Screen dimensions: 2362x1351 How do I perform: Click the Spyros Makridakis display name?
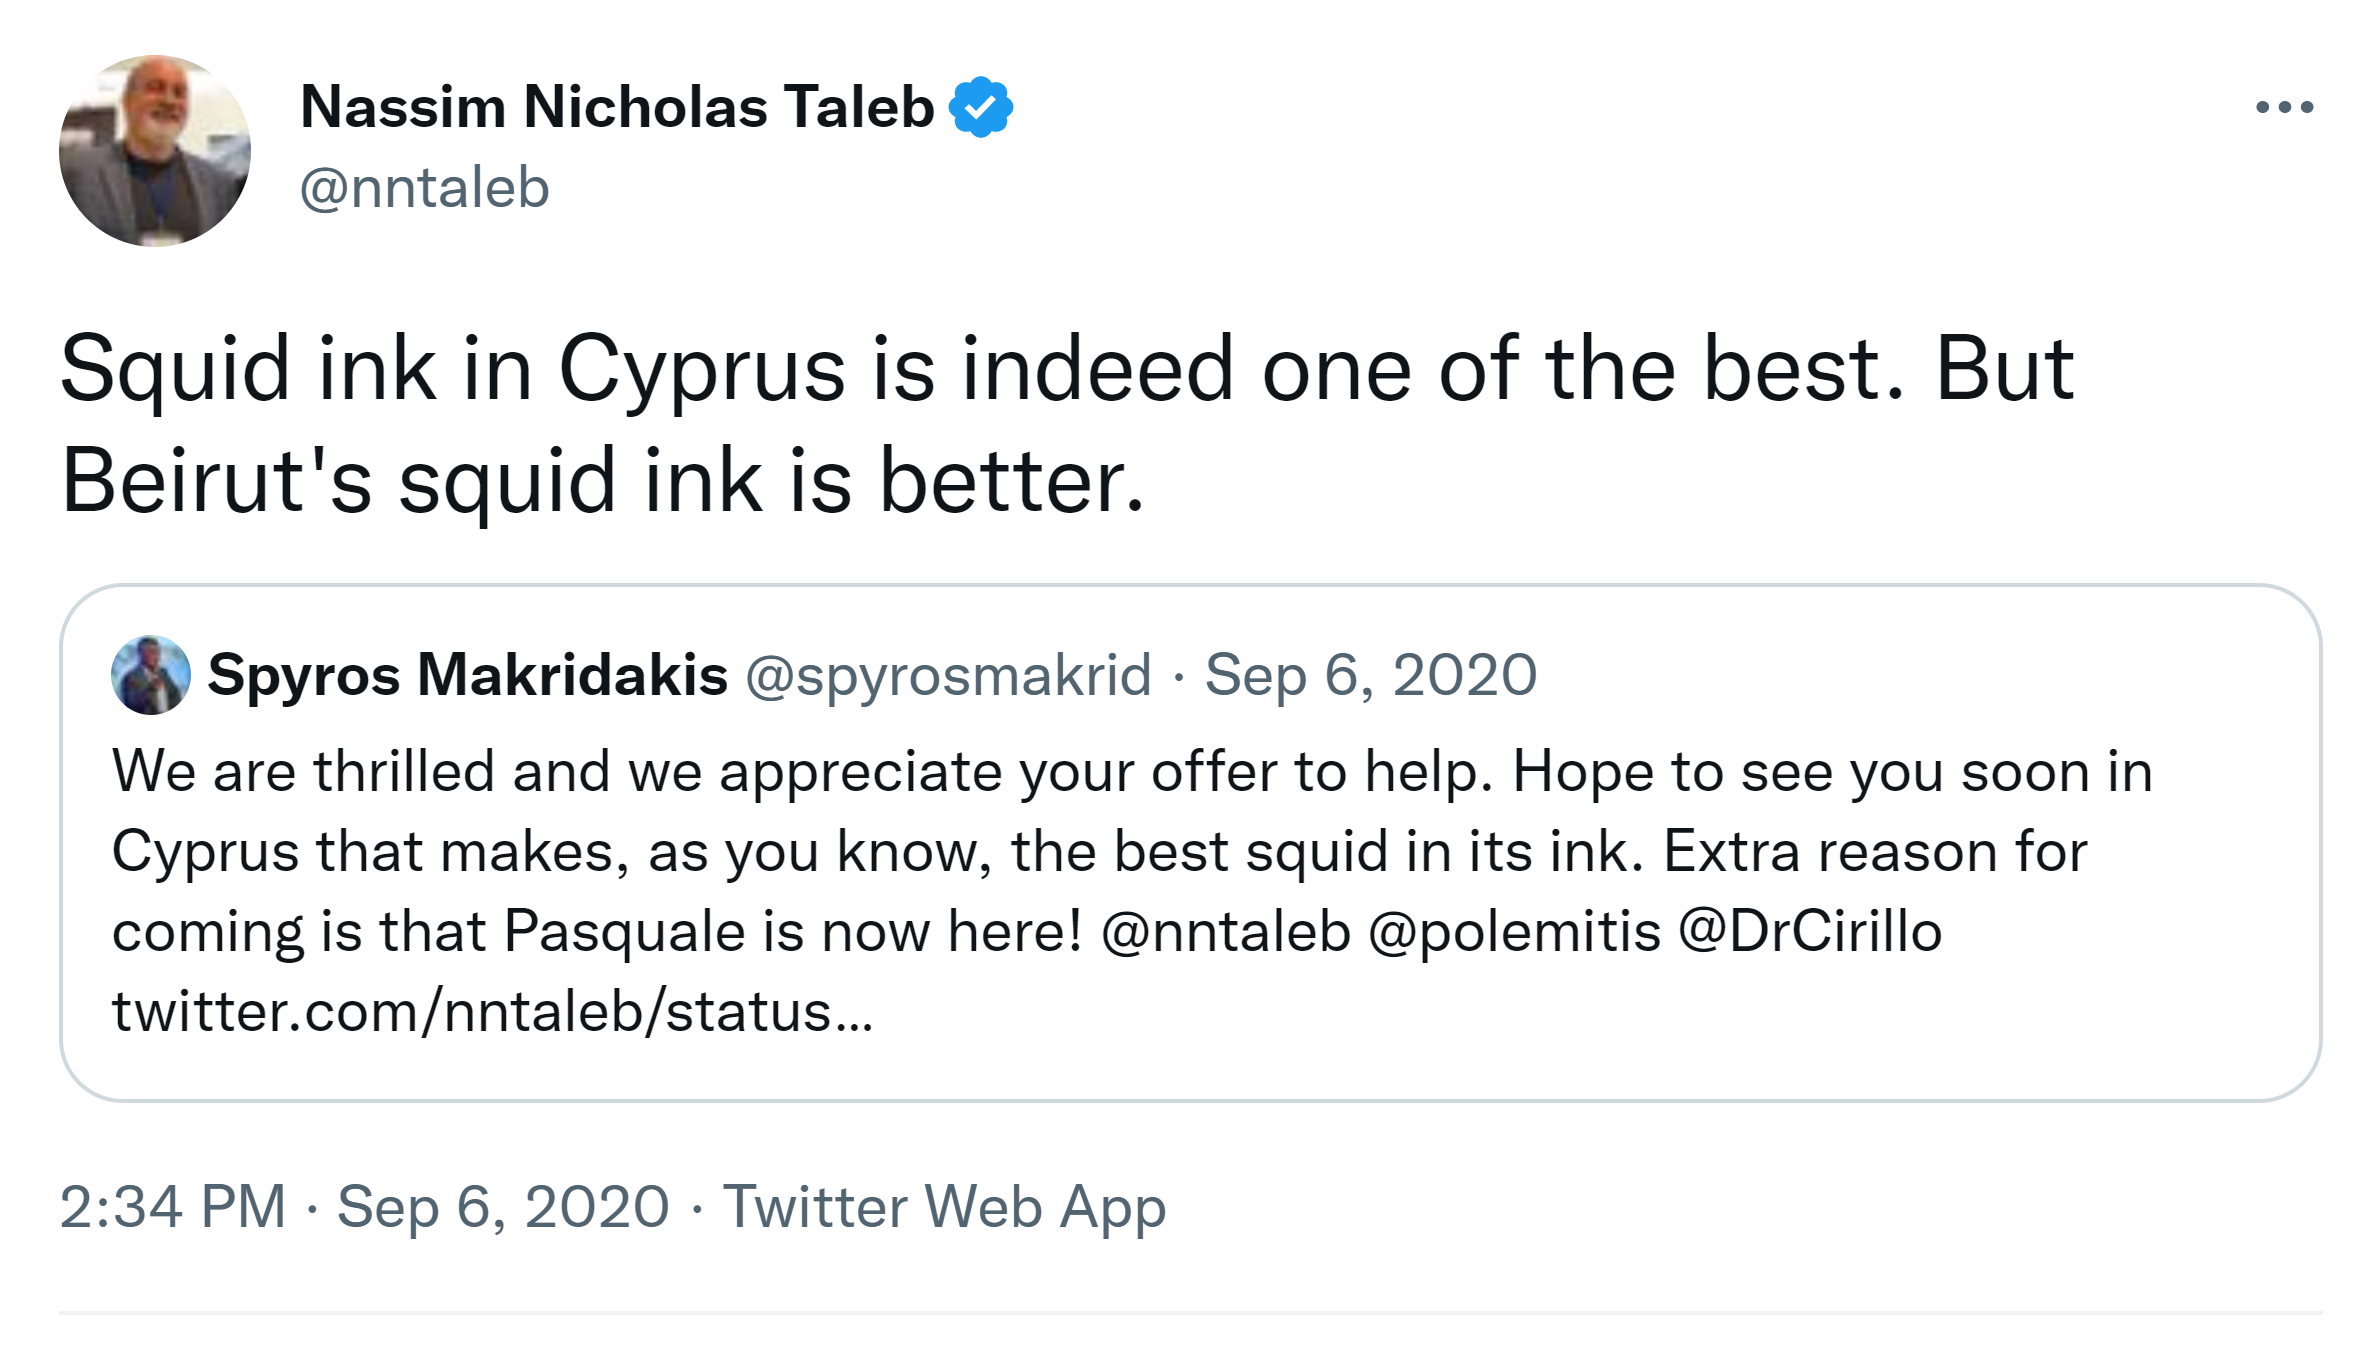click(x=467, y=675)
